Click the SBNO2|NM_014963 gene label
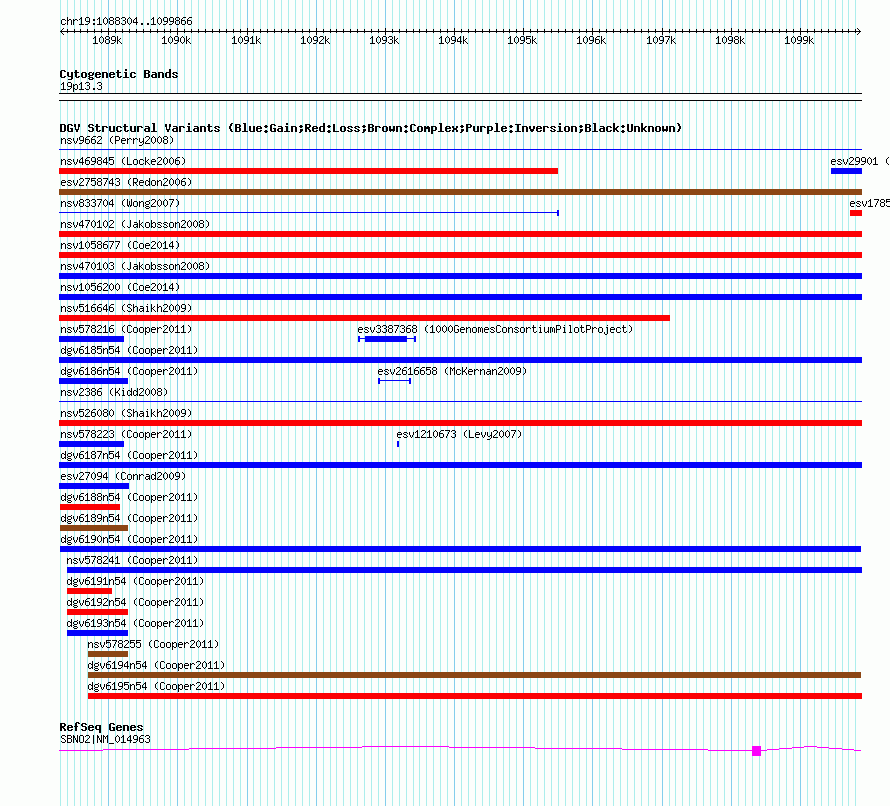 click(x=105, y=739)
